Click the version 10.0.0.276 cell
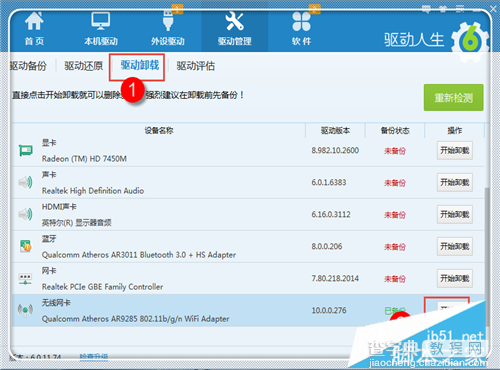 coord(329,310)
